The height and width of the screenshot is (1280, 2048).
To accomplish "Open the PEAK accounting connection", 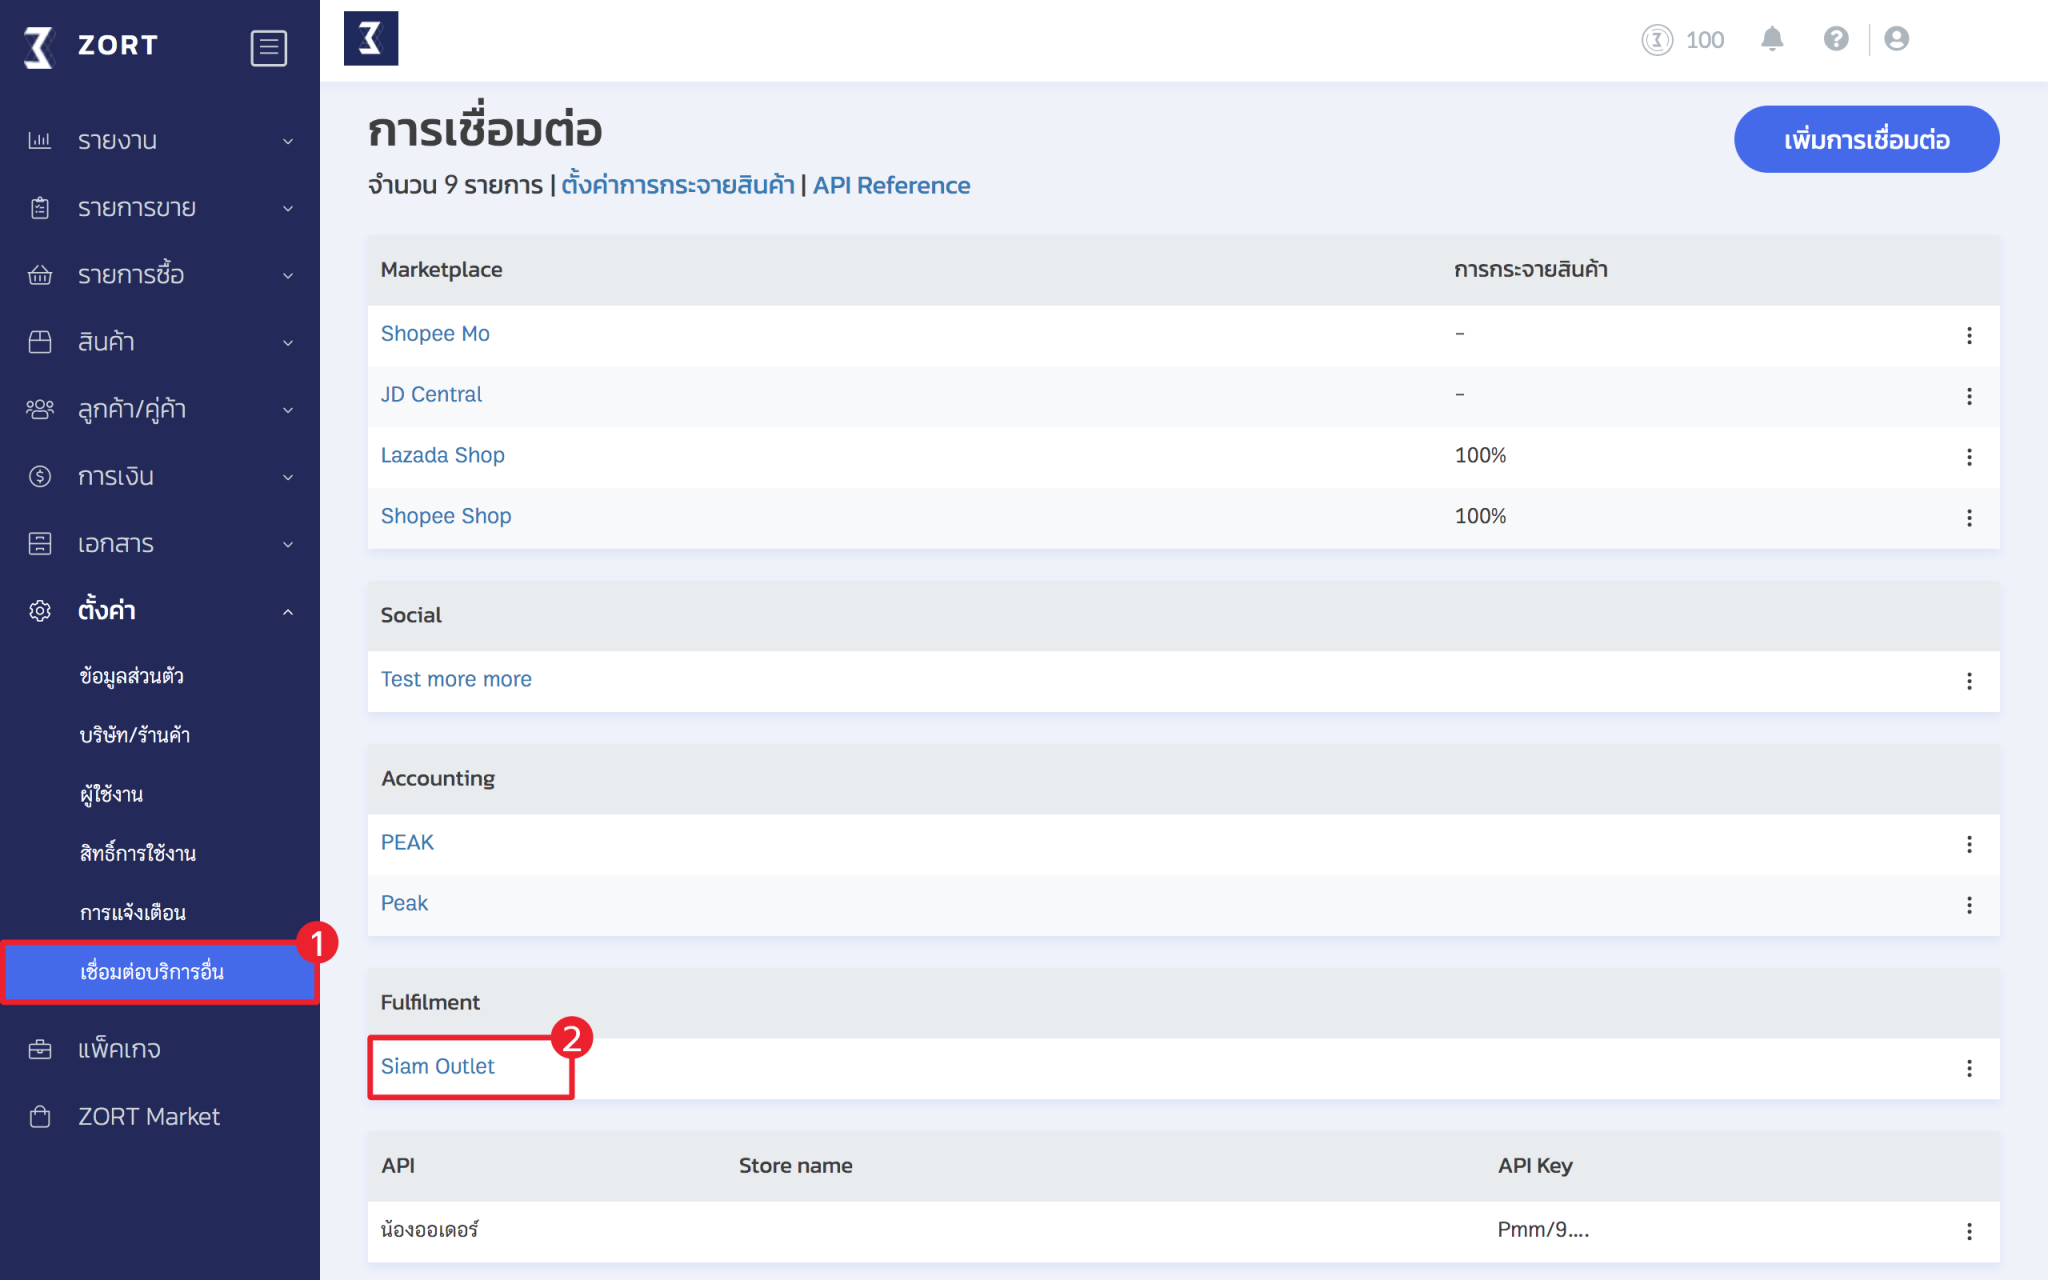I will 407,842.
